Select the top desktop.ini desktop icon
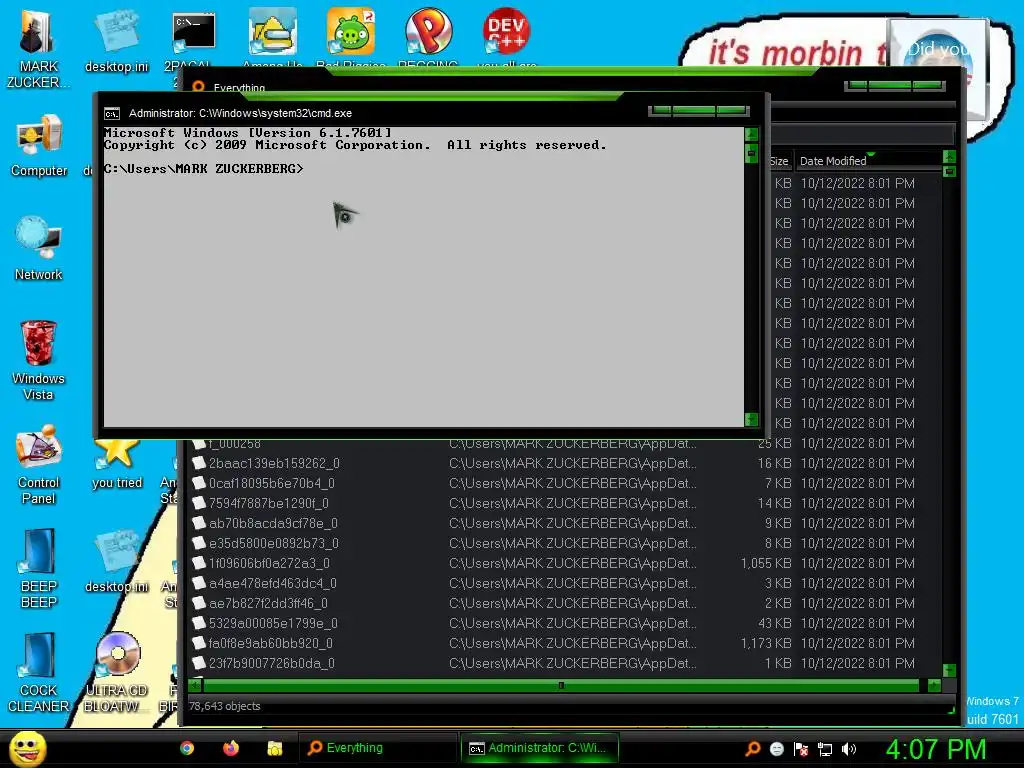Screen dimensions: 1024x768 tap(116, 41)
